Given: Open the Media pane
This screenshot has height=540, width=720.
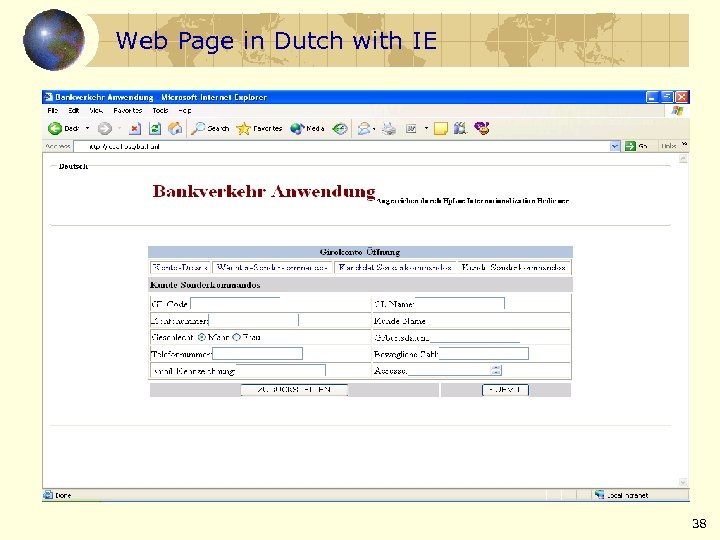Looking at the screenshot, I should pos(307,129).
